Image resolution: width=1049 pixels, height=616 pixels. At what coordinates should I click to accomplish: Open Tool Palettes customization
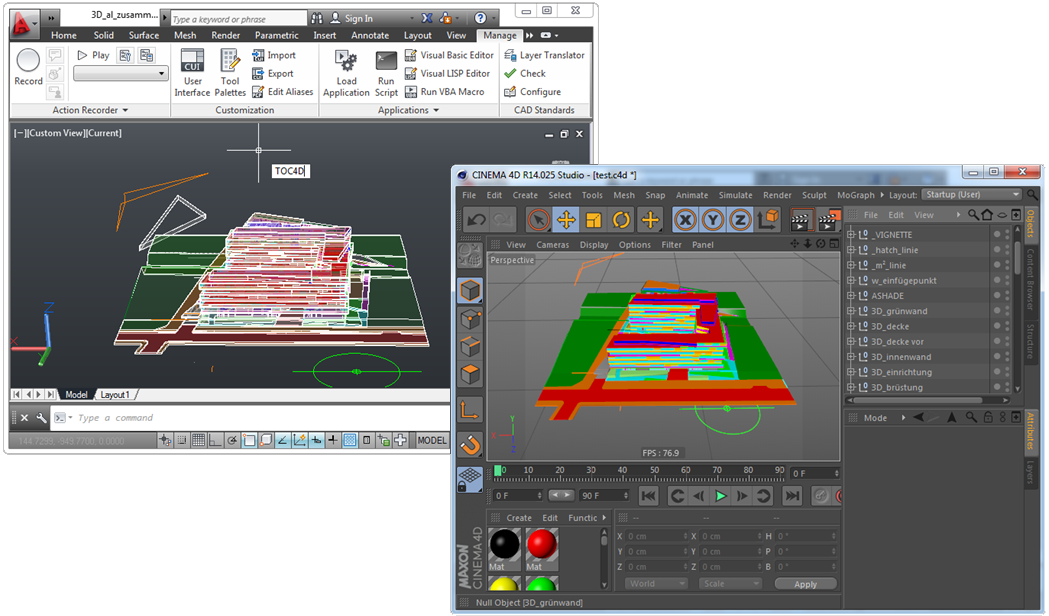(x=229, y=73)
